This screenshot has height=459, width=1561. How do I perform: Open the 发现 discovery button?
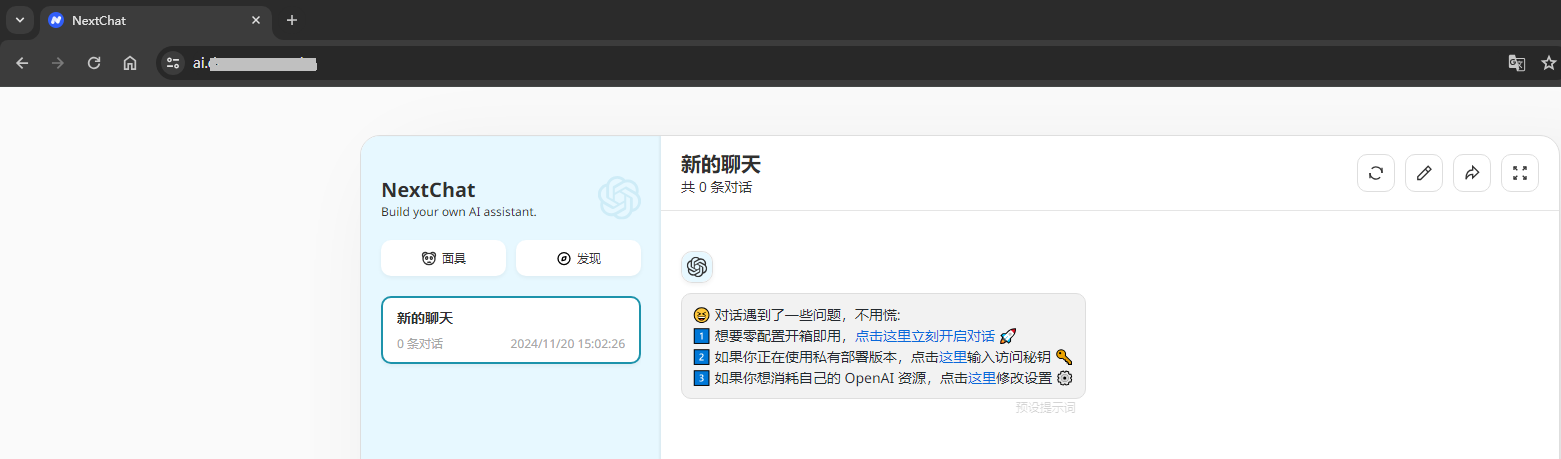pos(578,258)
